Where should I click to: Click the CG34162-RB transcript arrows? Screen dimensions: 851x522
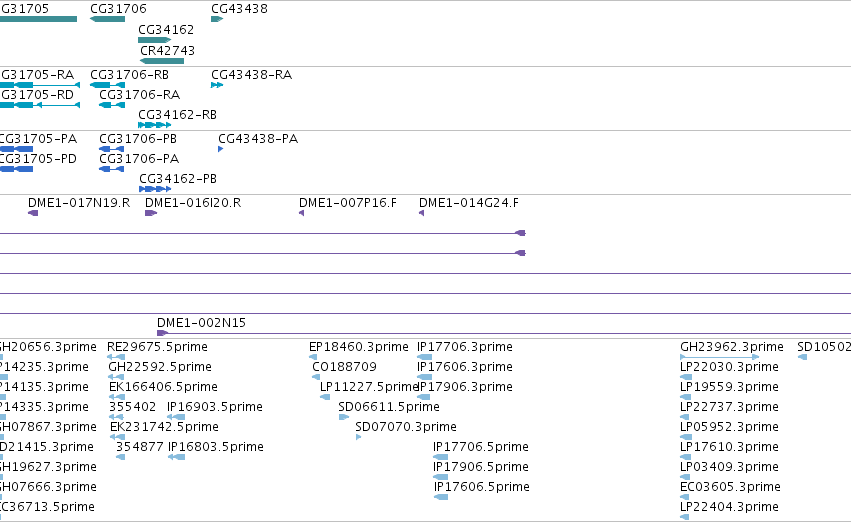(155, 125)
